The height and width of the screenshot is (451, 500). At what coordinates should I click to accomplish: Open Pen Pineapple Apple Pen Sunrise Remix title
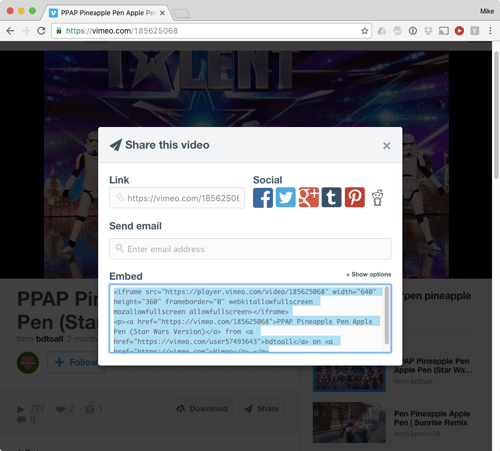432,418
